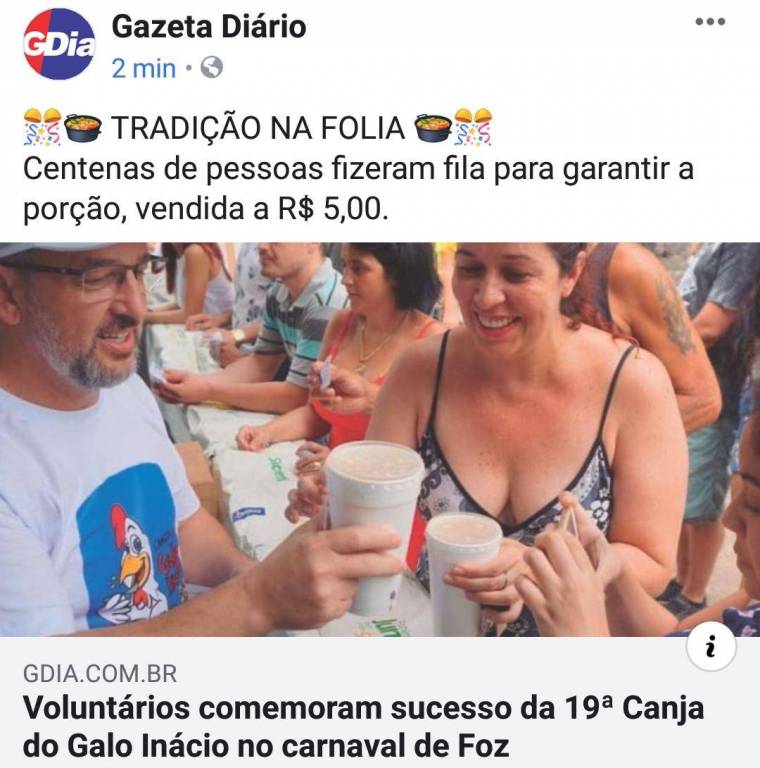
Task: Click the public globe privacy icon
Action: tap(212, 68)
